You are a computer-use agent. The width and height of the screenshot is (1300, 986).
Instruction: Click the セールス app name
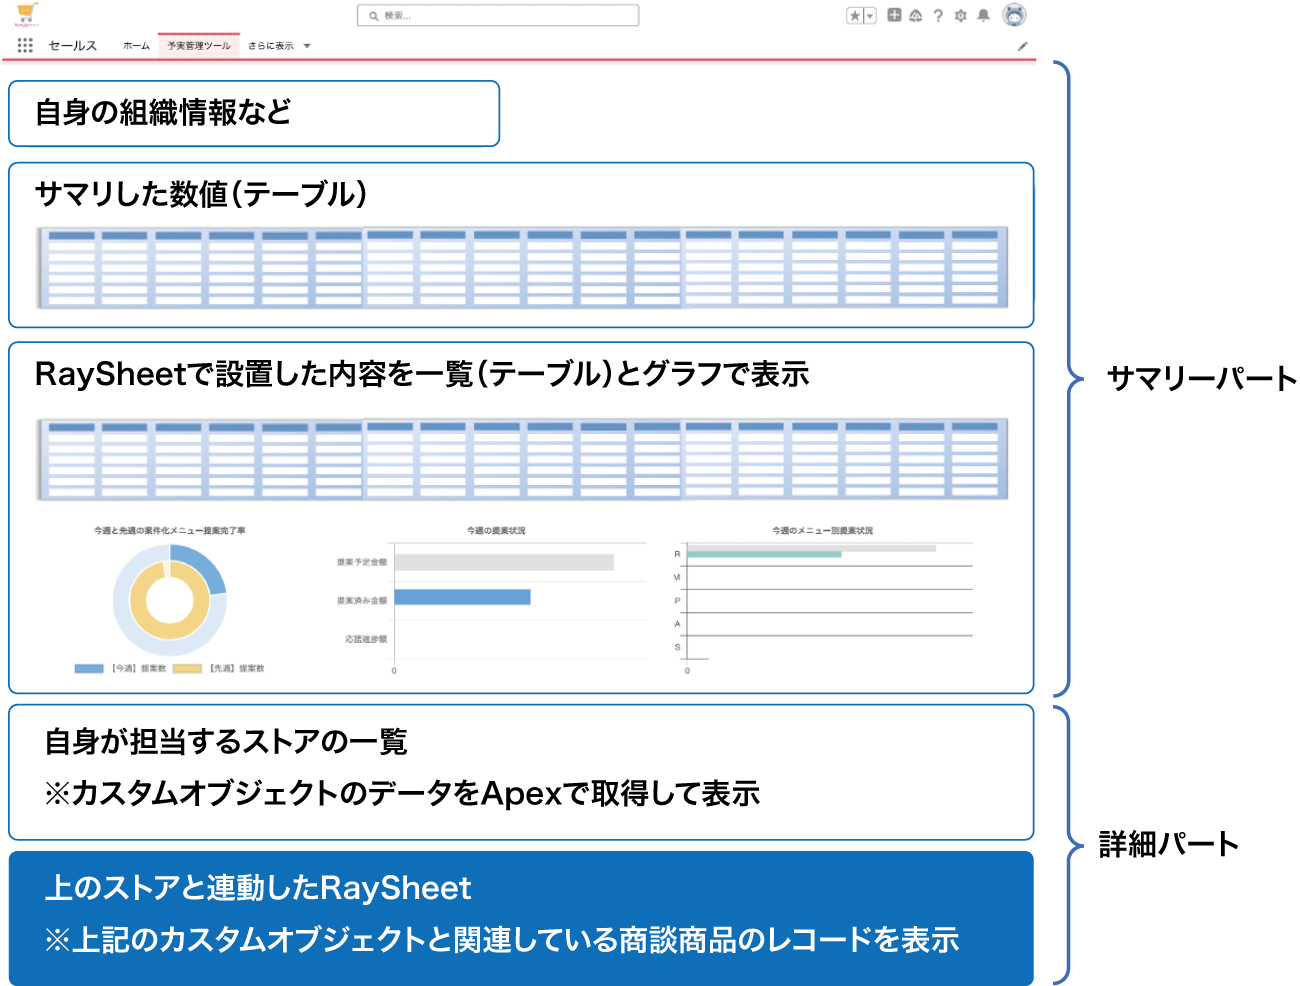click(73, 46)
